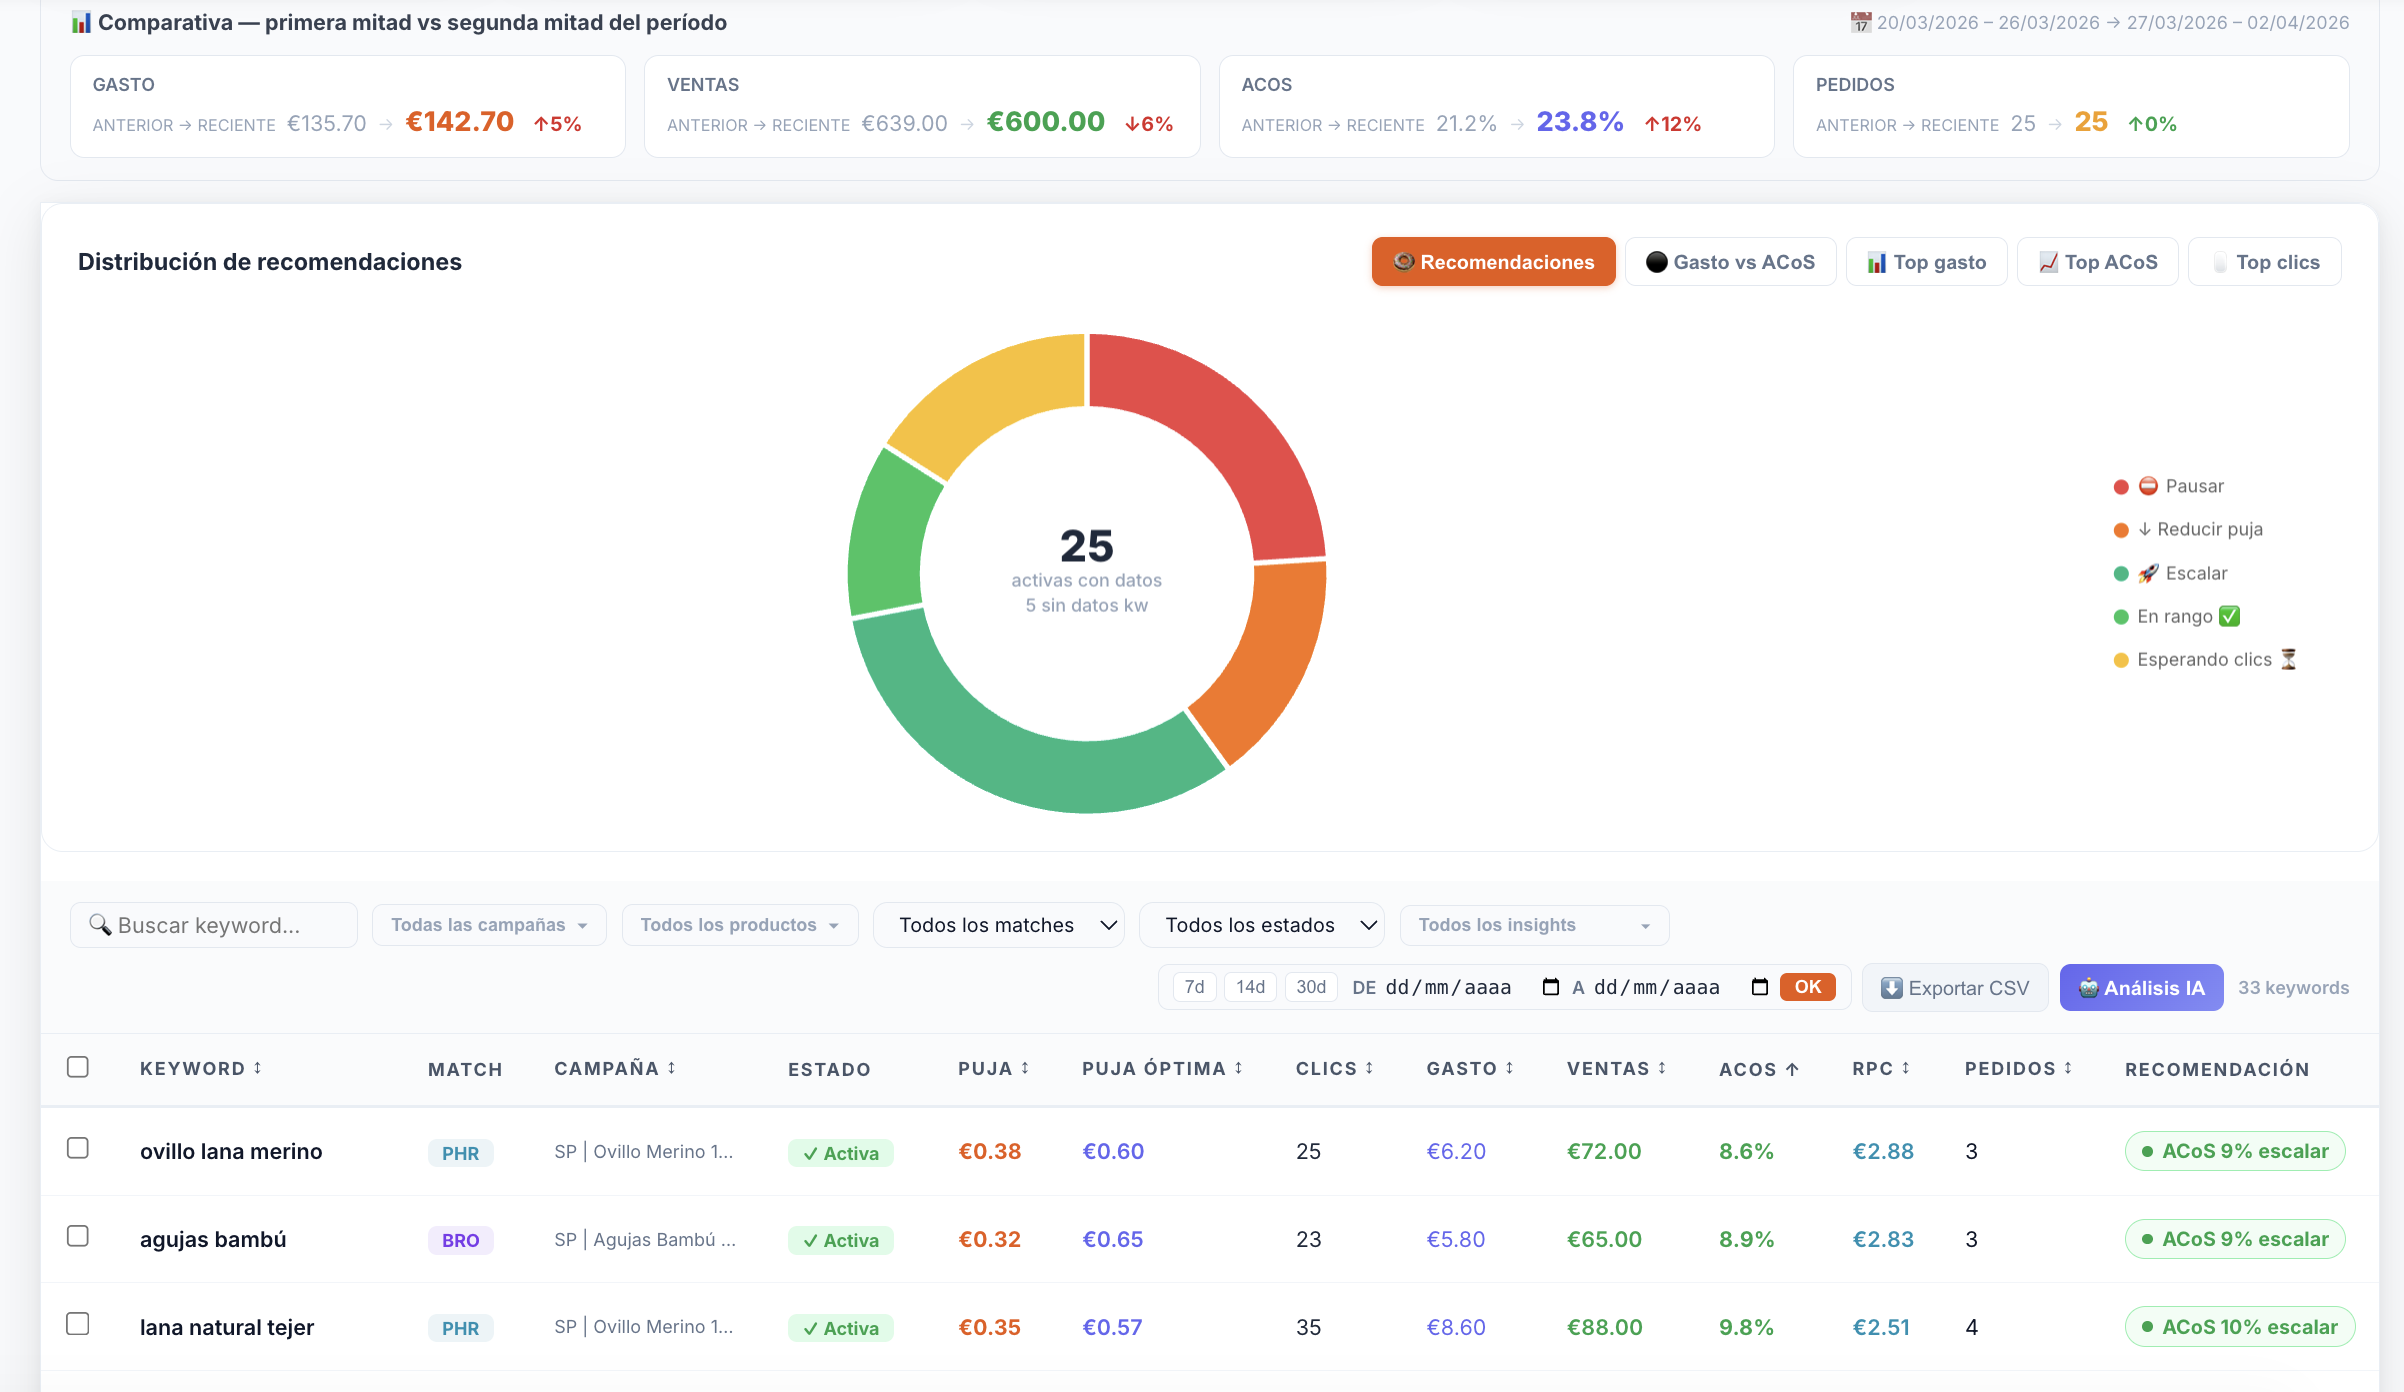Viewport: 2404px width, 1392px height.
Task: Check the row for lana natural tejer
Action: point(78,1323)
